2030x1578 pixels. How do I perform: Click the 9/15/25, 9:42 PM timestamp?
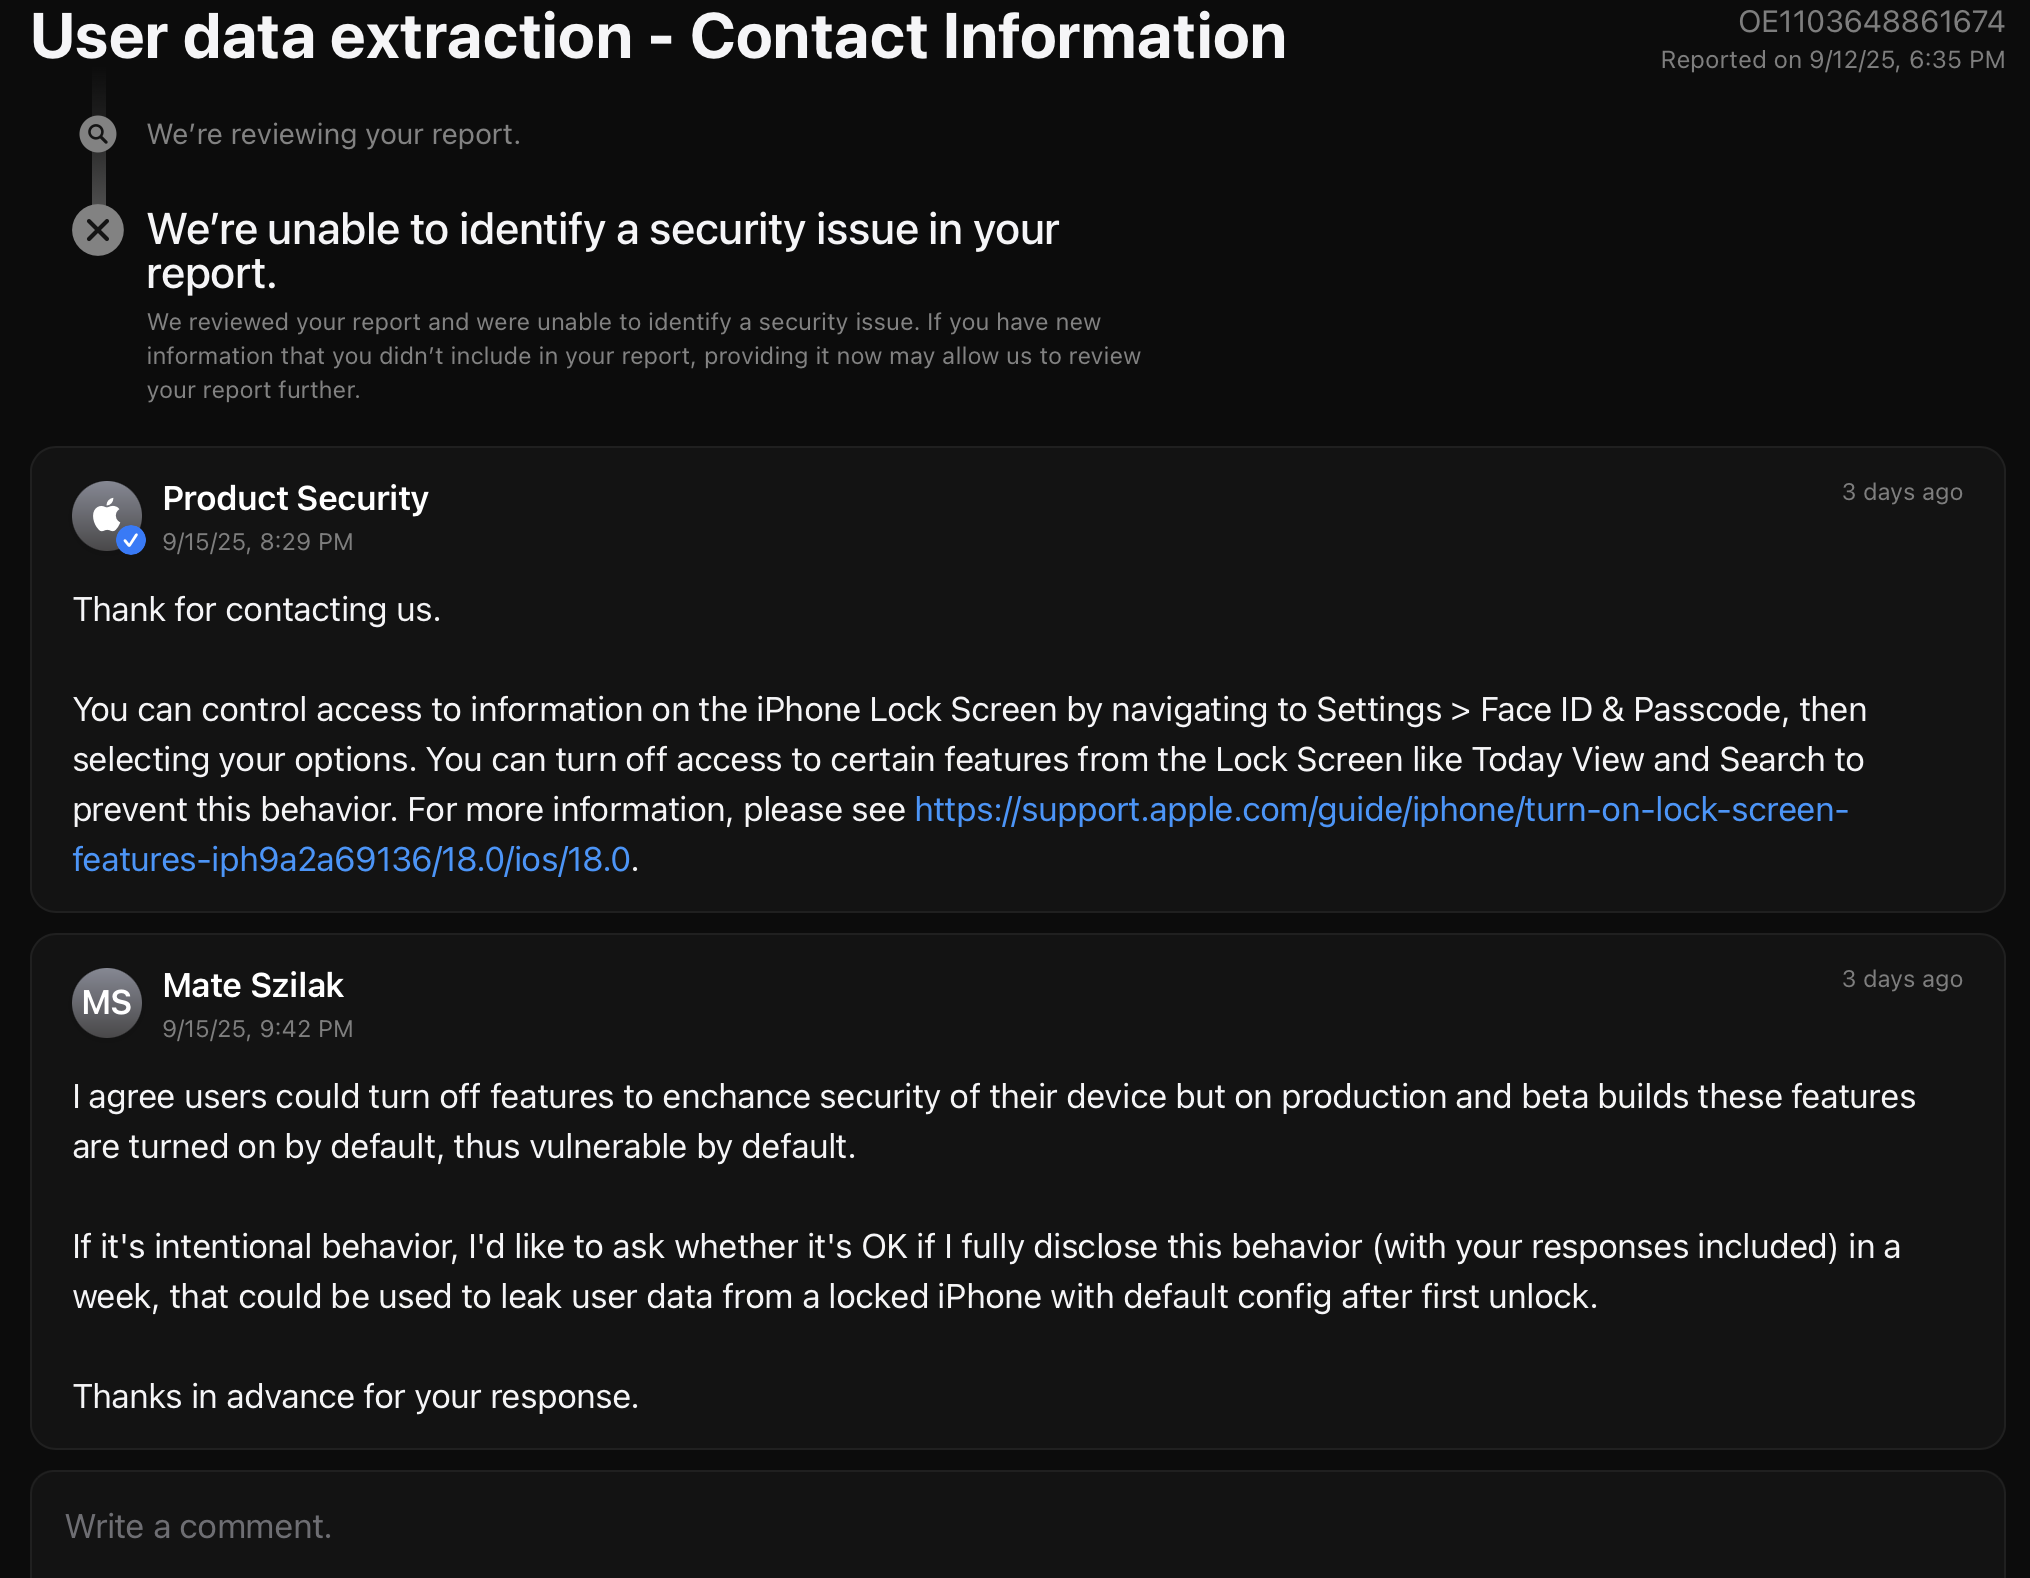258,1028
